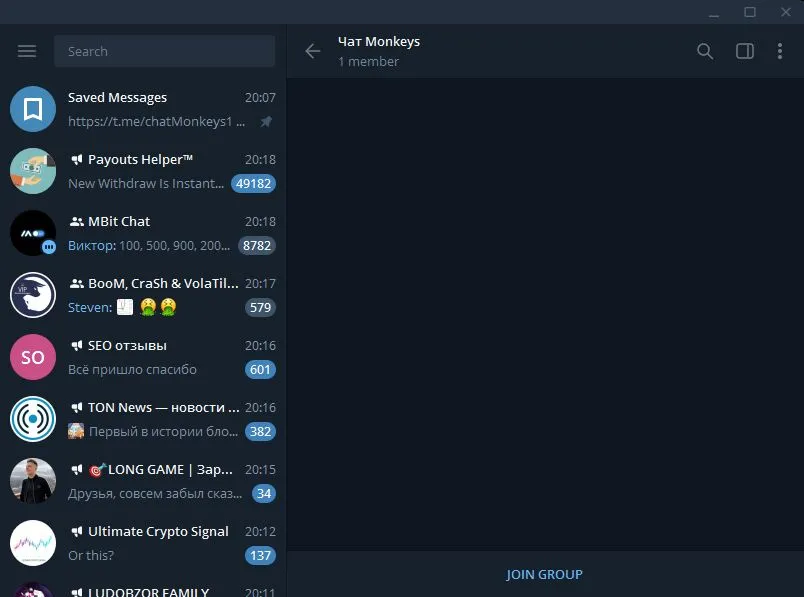Click the group icon beside MBit Chat
This screenshot has width=804, height=597.
(76, 222)
